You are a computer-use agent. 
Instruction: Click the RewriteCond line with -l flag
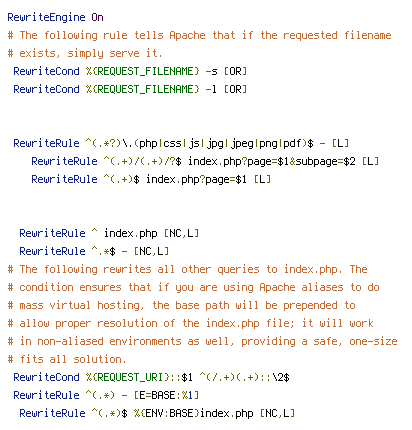tap(130, 89)
